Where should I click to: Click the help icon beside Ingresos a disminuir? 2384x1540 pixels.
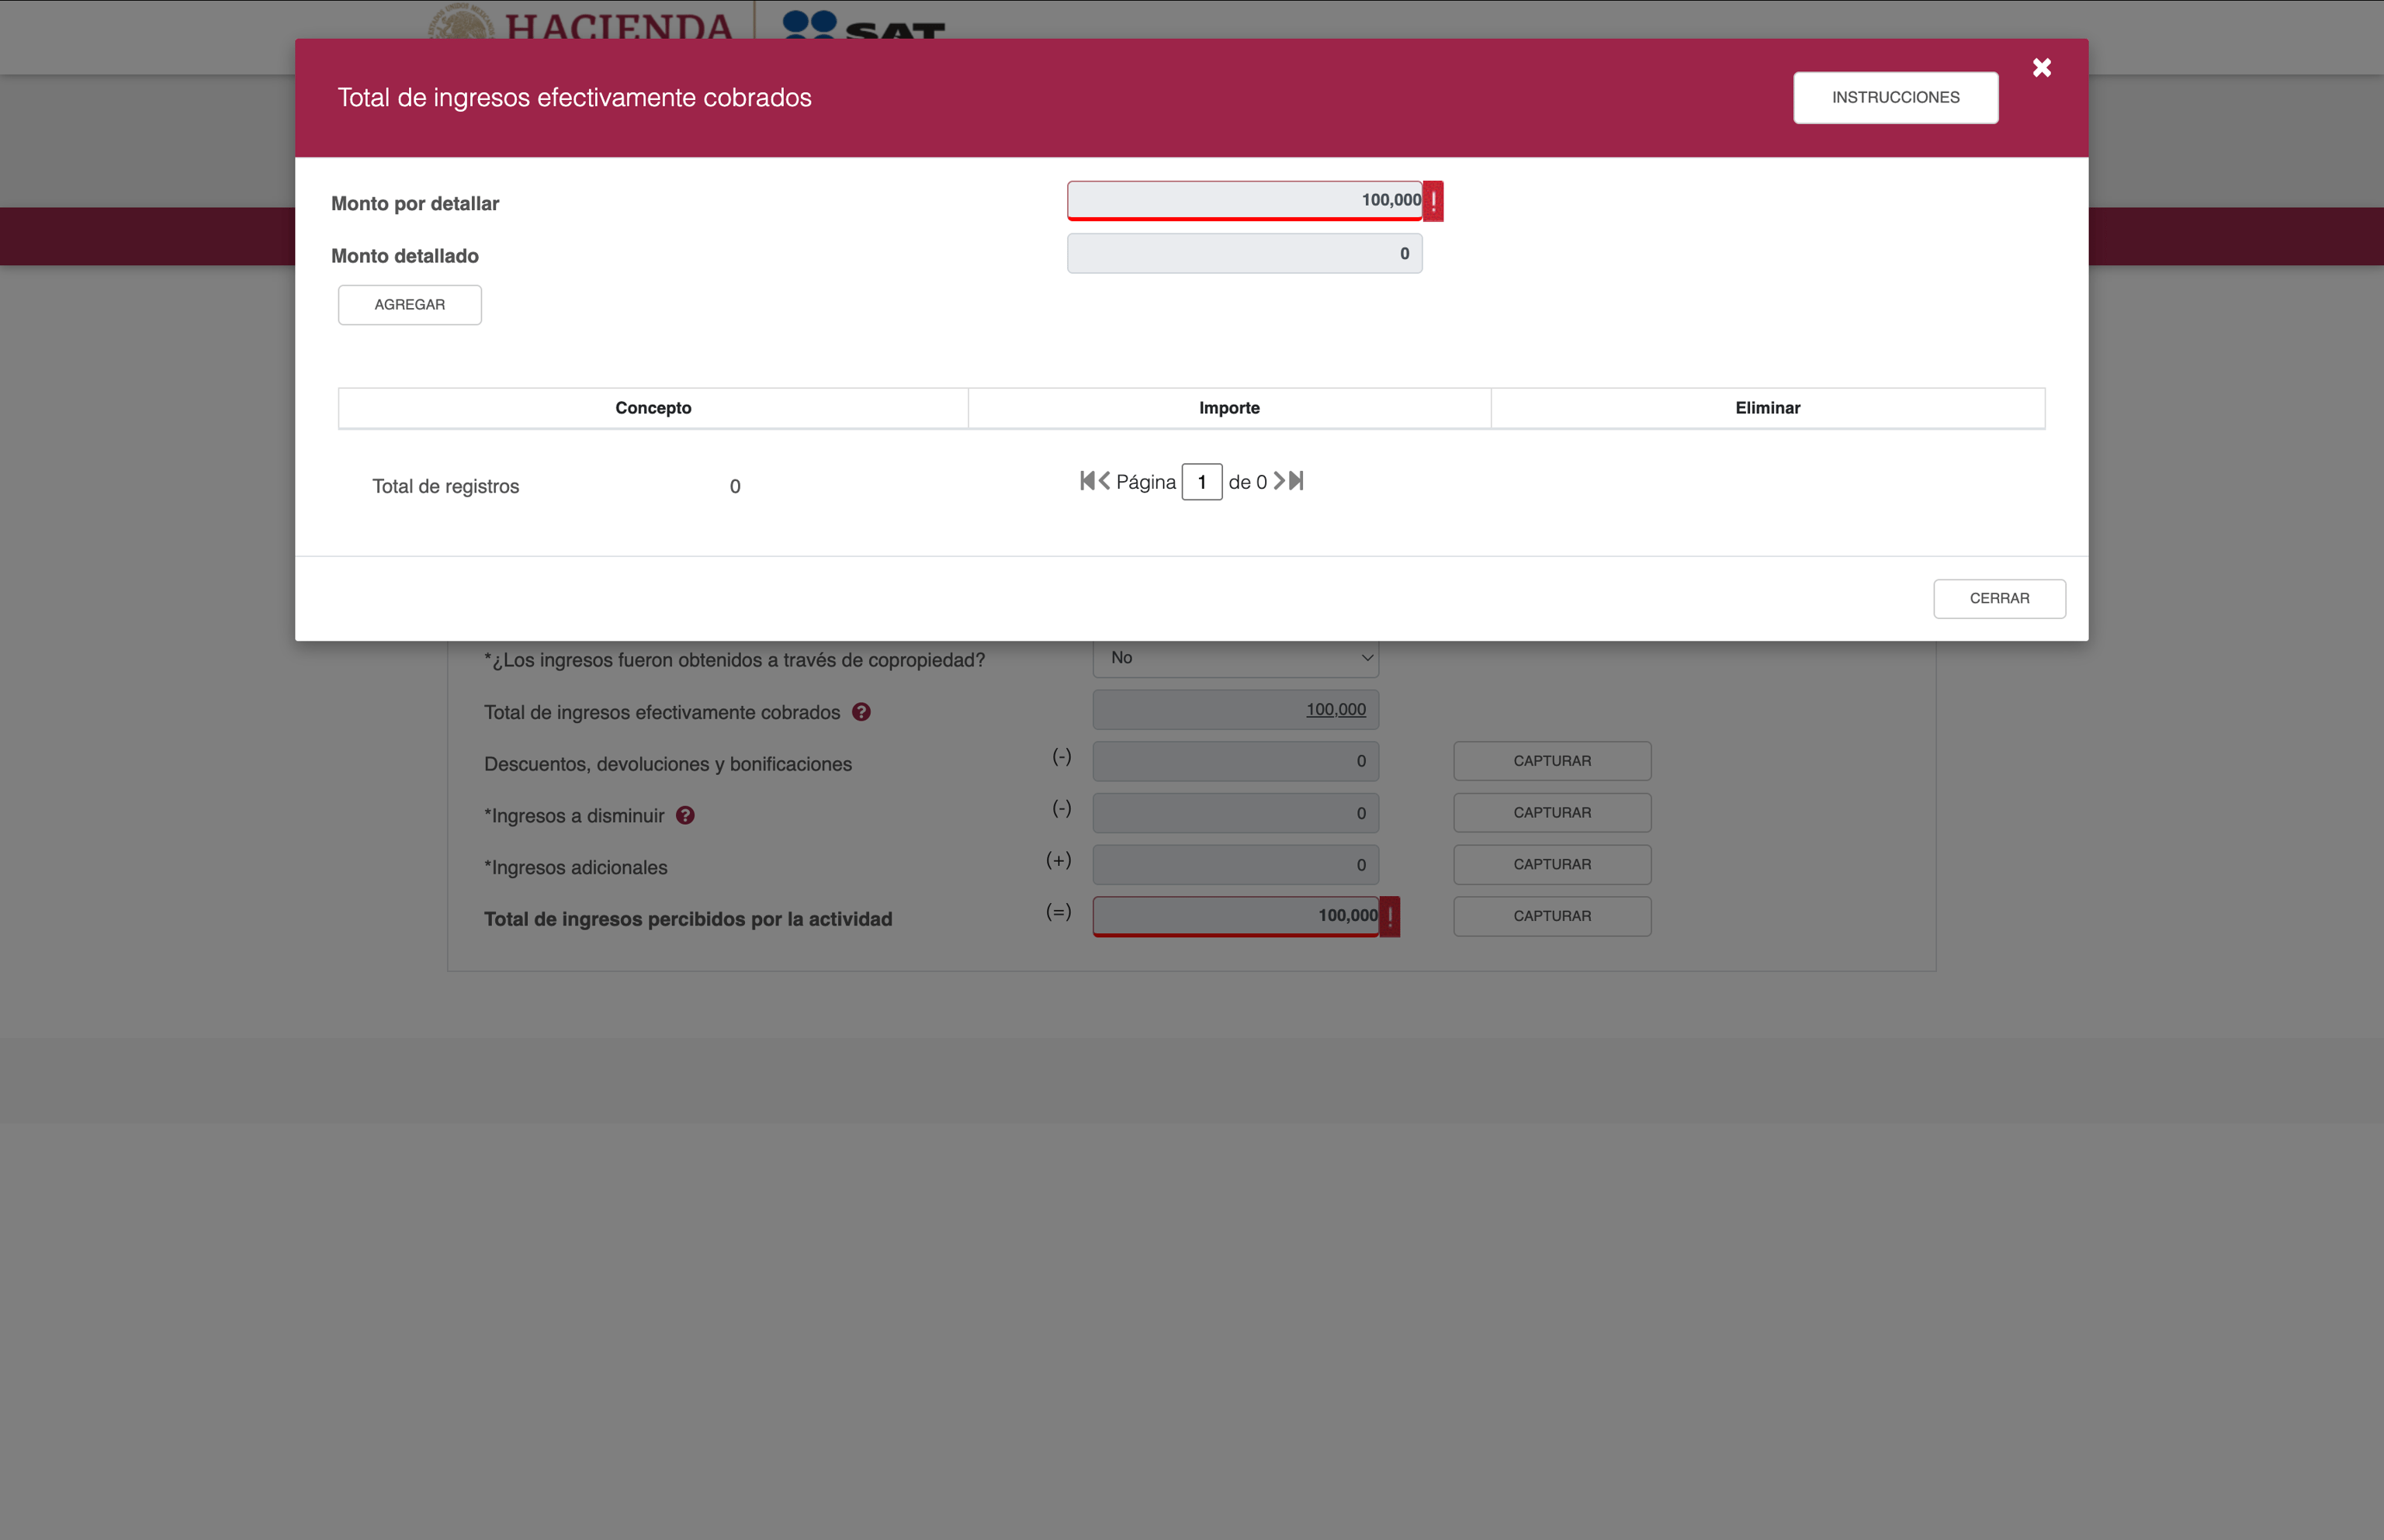coord(685,815)
